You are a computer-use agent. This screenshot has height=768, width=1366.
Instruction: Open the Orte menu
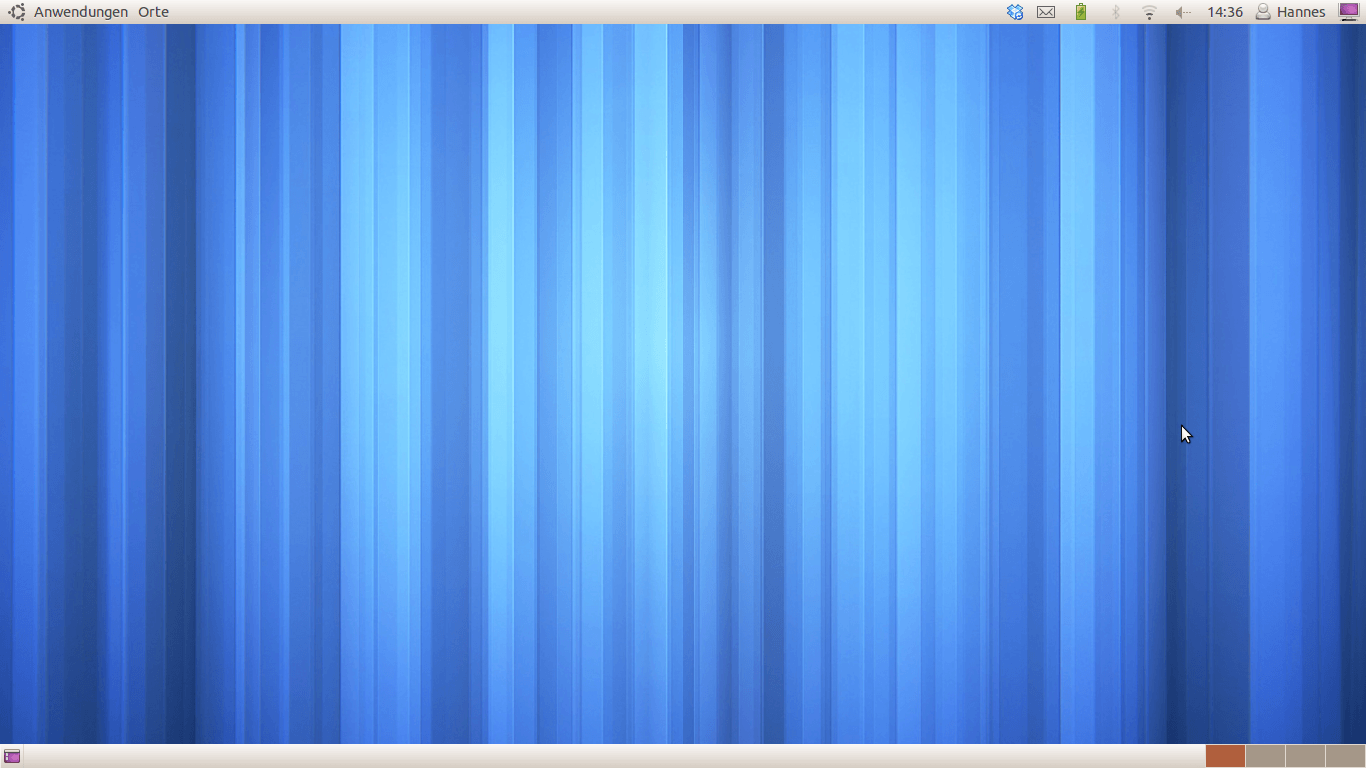pos(153,12)
